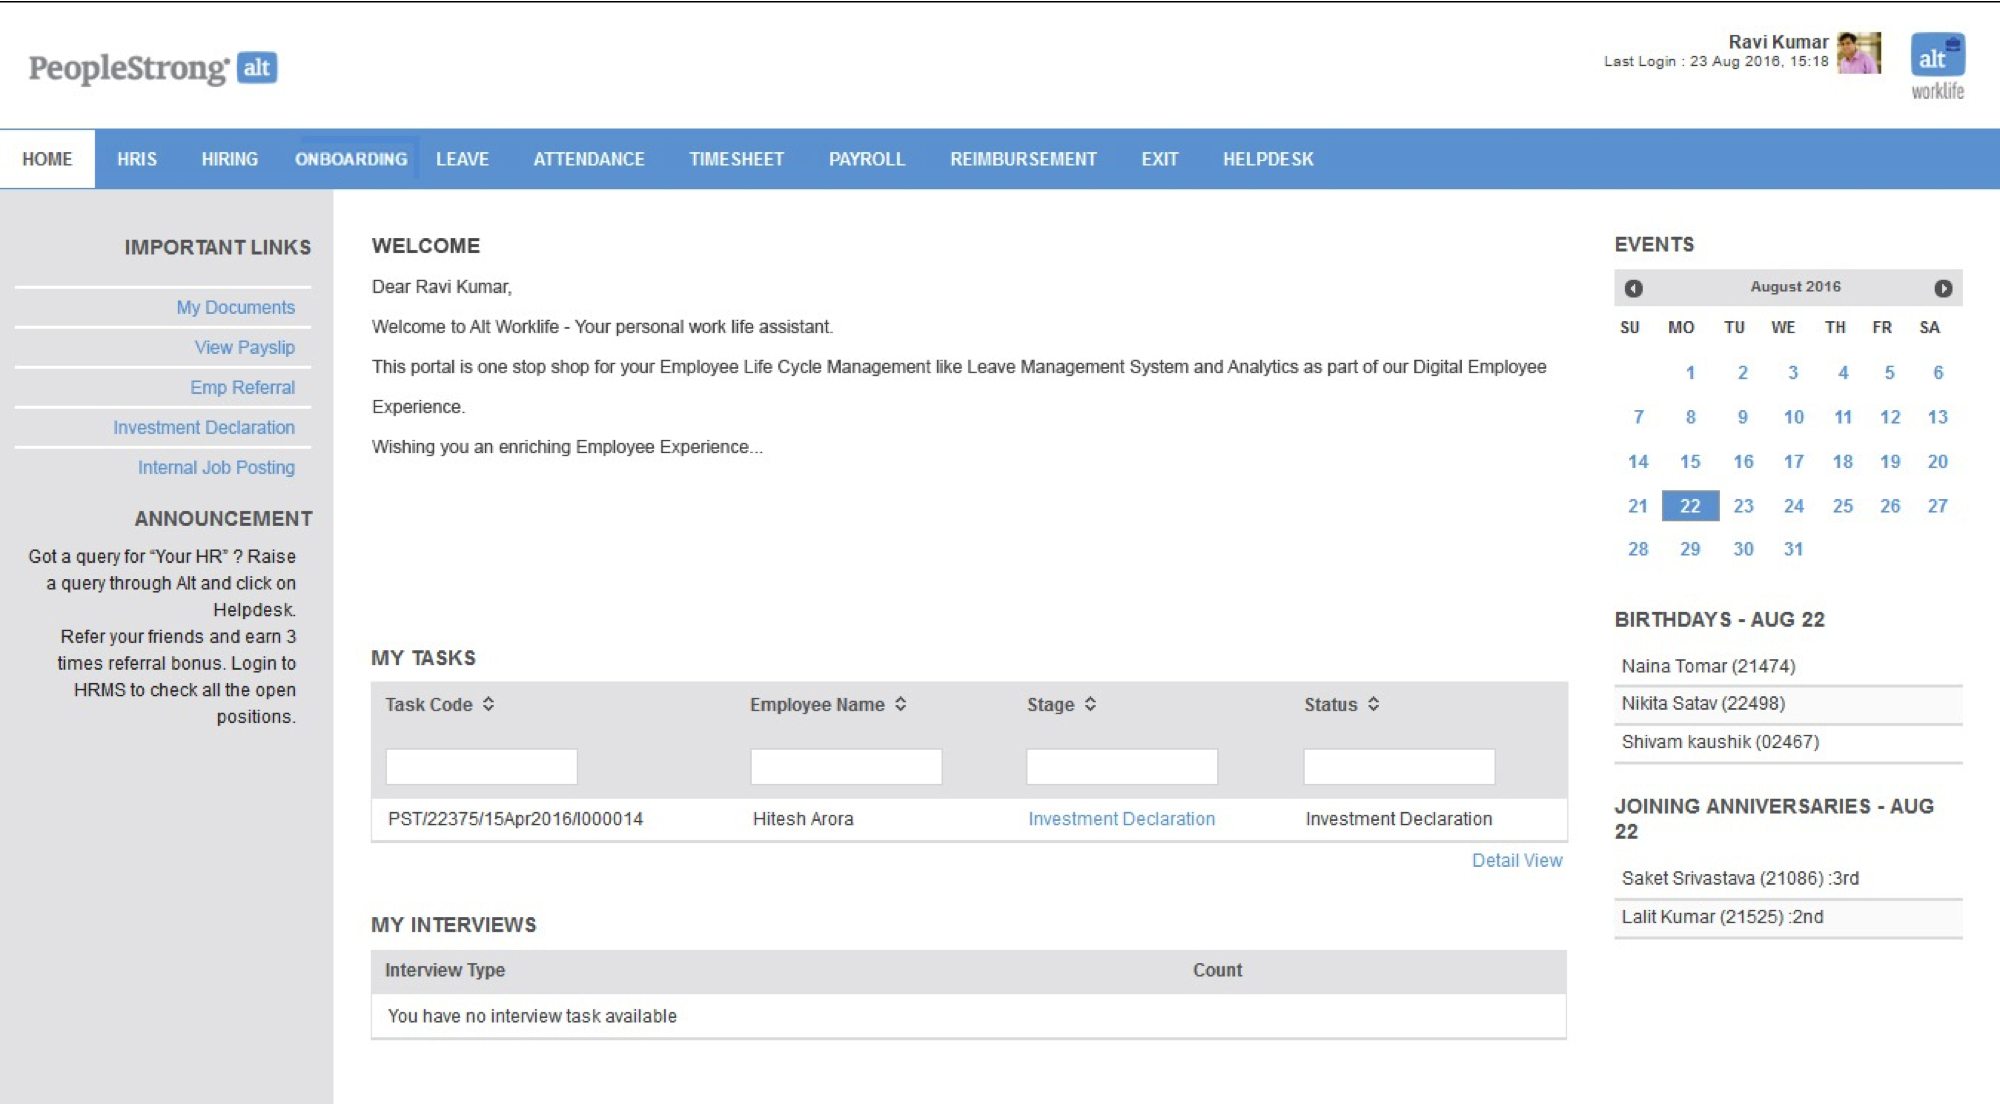Image resolution: width=2000 pixels, height=1105 pixels.
Task: Sort tasks by the Stage column arrows
Action: 1090,704
